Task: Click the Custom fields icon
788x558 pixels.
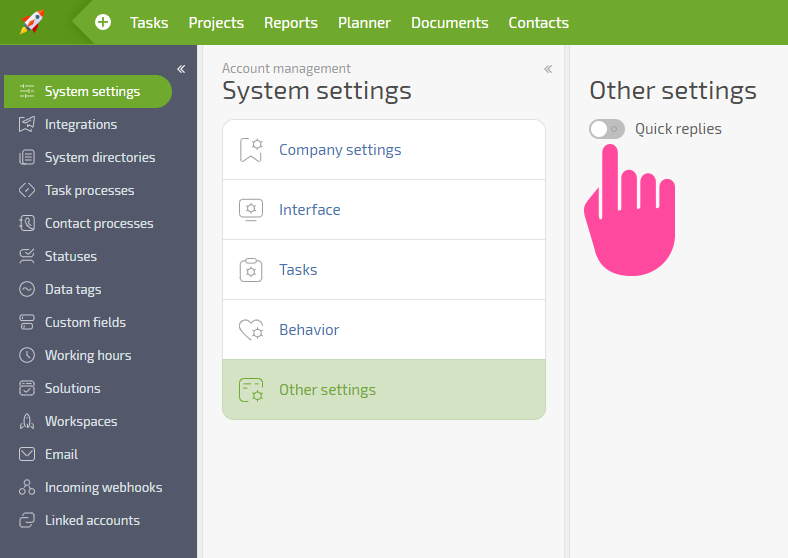Action: pyautogui.click(x=27, y=322)
